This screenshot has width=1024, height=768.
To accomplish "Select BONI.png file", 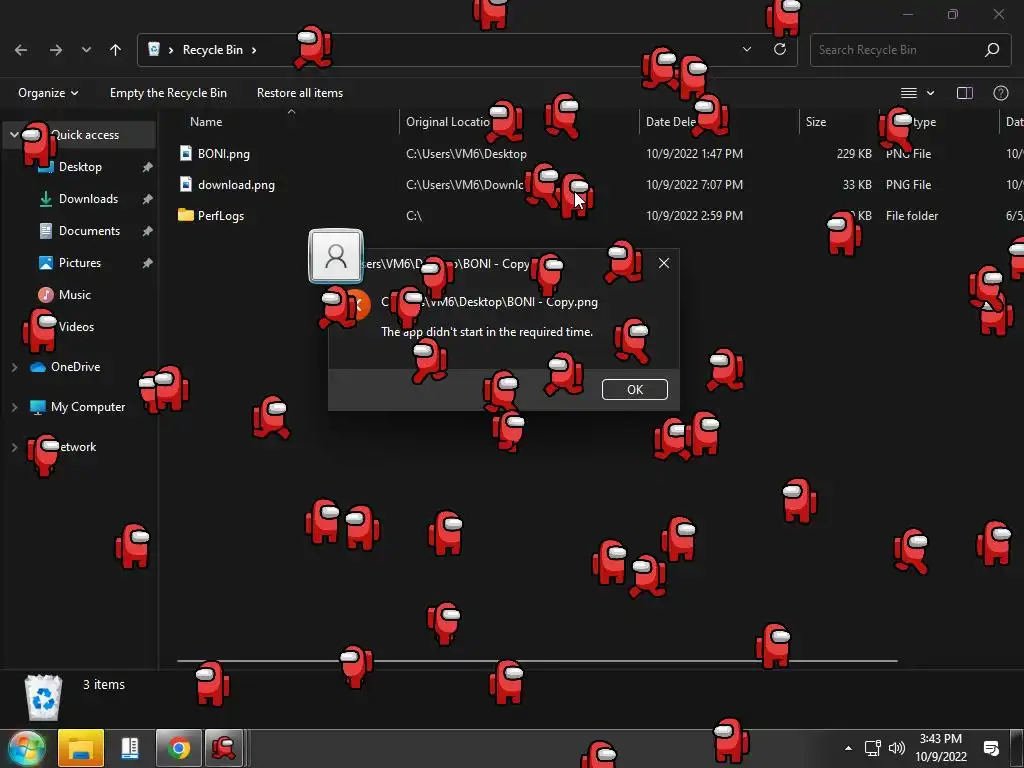I will pyautogui.click(x=223, y=154).
